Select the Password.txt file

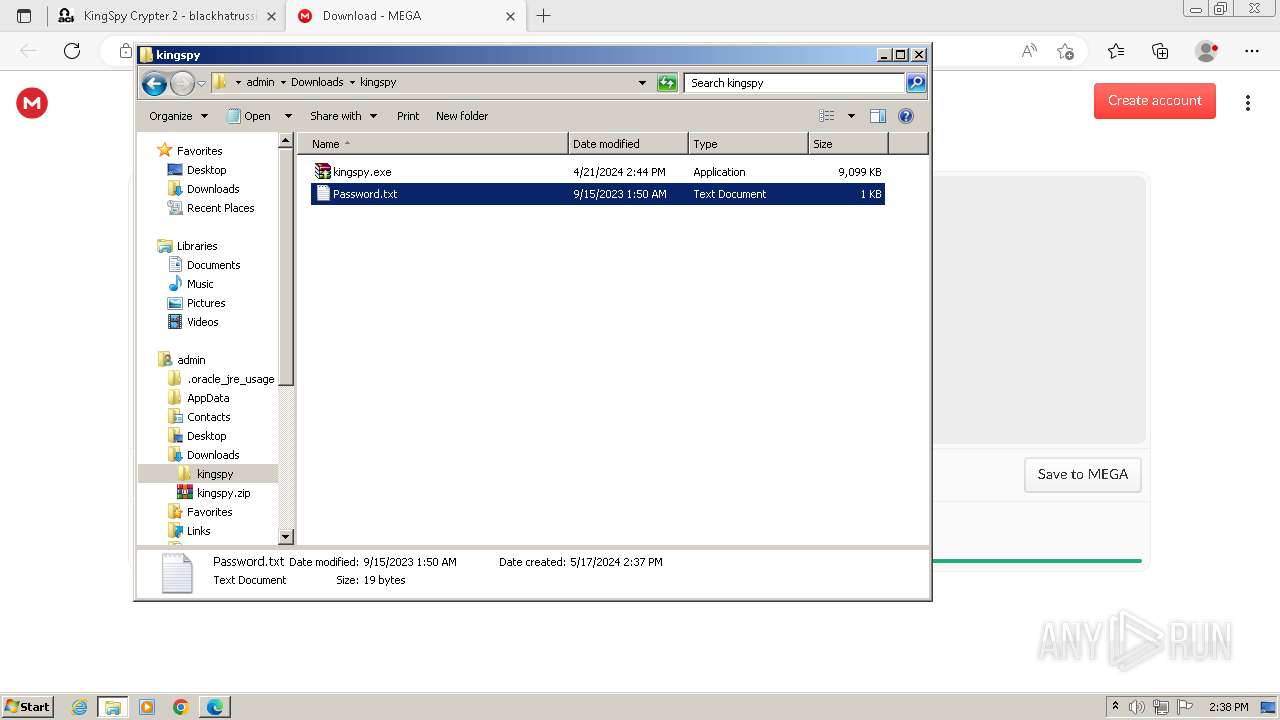pos(598,194)
